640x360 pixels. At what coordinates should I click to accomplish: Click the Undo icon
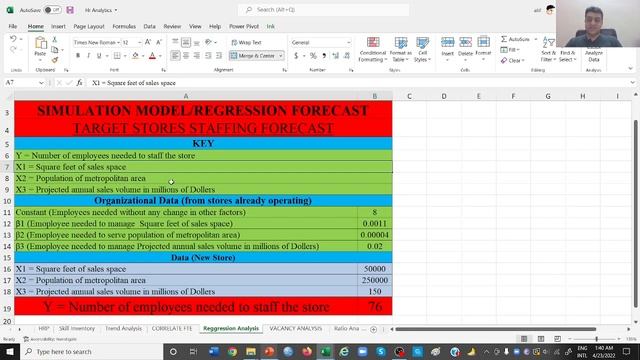(13, 39)
